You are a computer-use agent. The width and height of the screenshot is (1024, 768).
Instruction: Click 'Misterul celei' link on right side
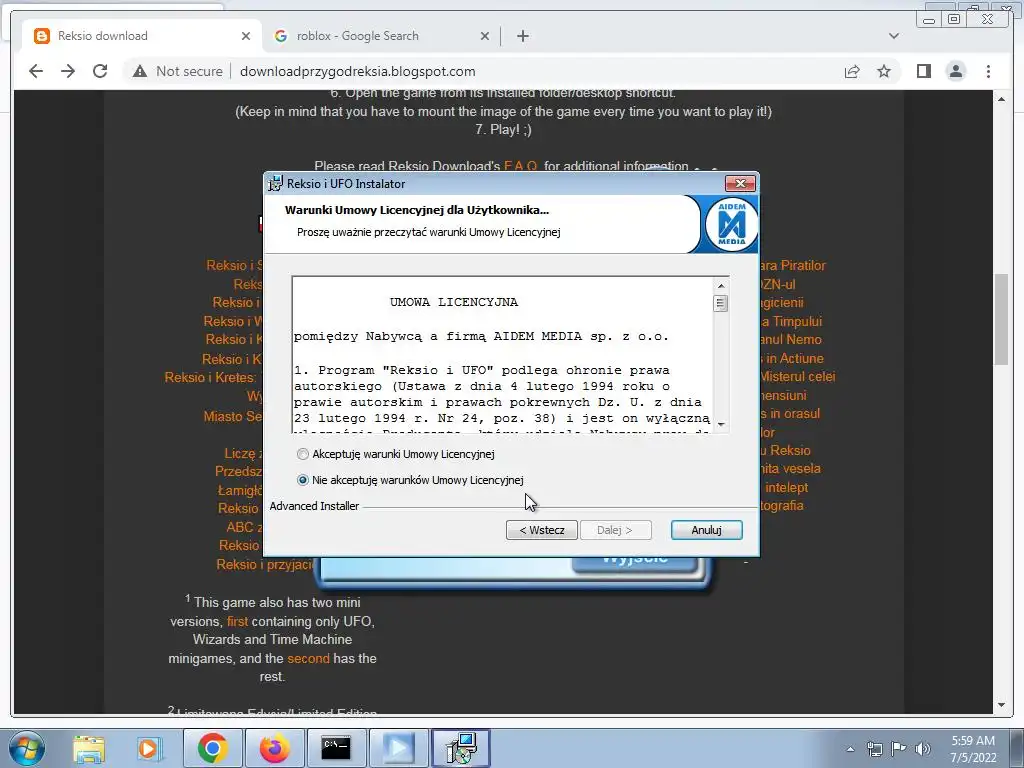797,377
